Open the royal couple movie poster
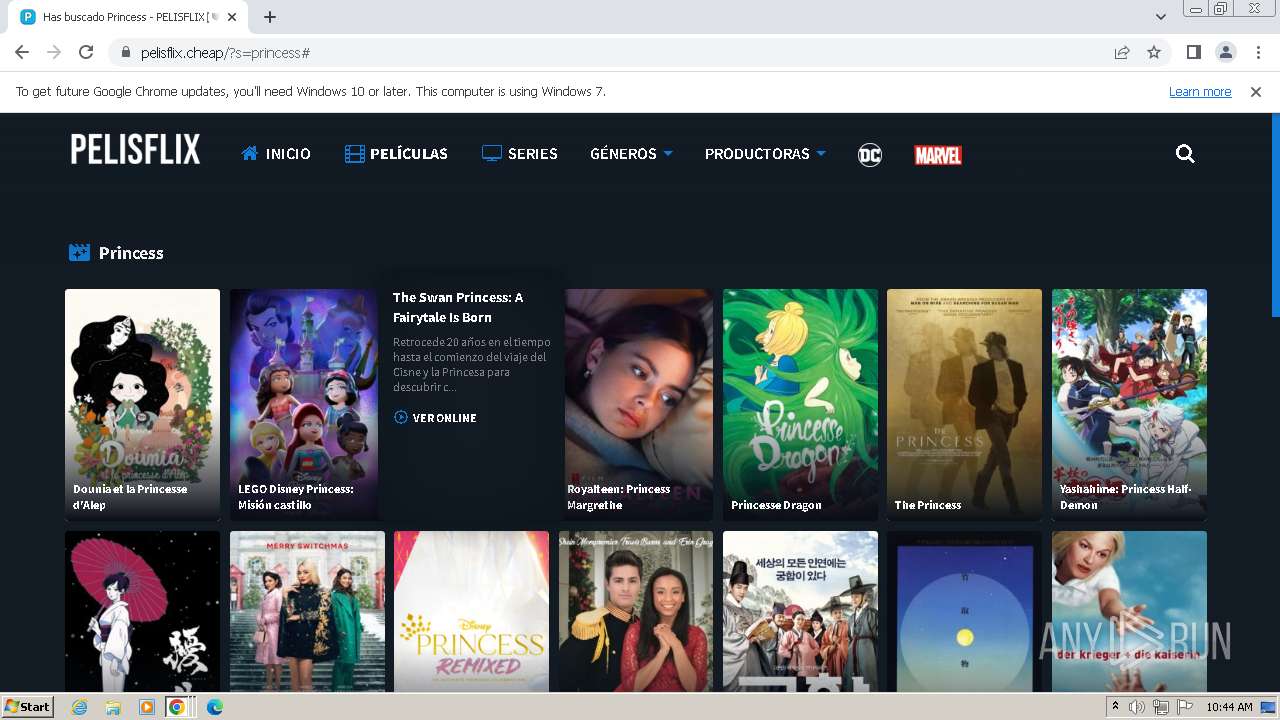1280x720 pixels. (x=636, y=611)
